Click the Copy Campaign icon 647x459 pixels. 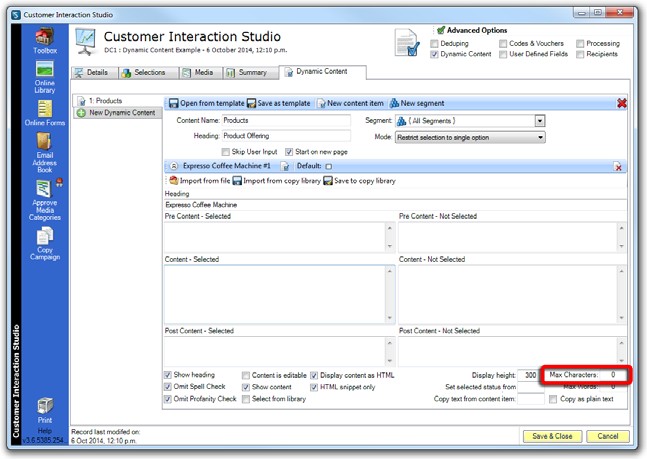(45, 244)
